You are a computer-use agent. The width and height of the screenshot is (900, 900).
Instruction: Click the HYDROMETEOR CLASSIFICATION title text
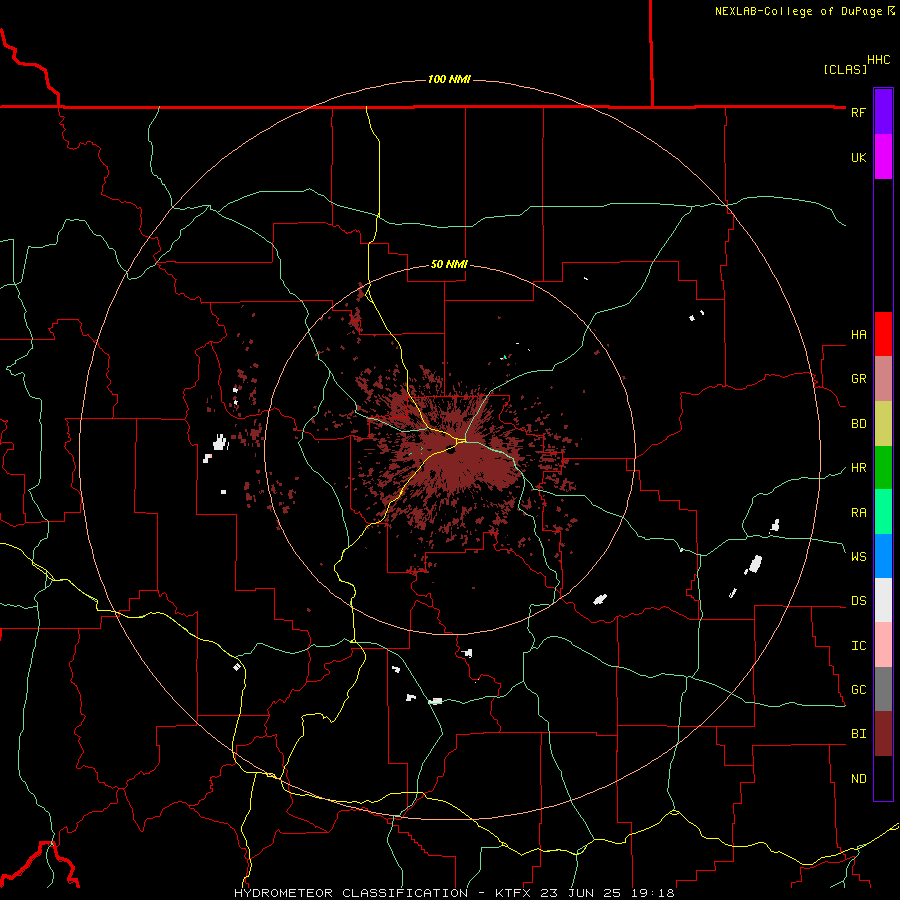351,893
